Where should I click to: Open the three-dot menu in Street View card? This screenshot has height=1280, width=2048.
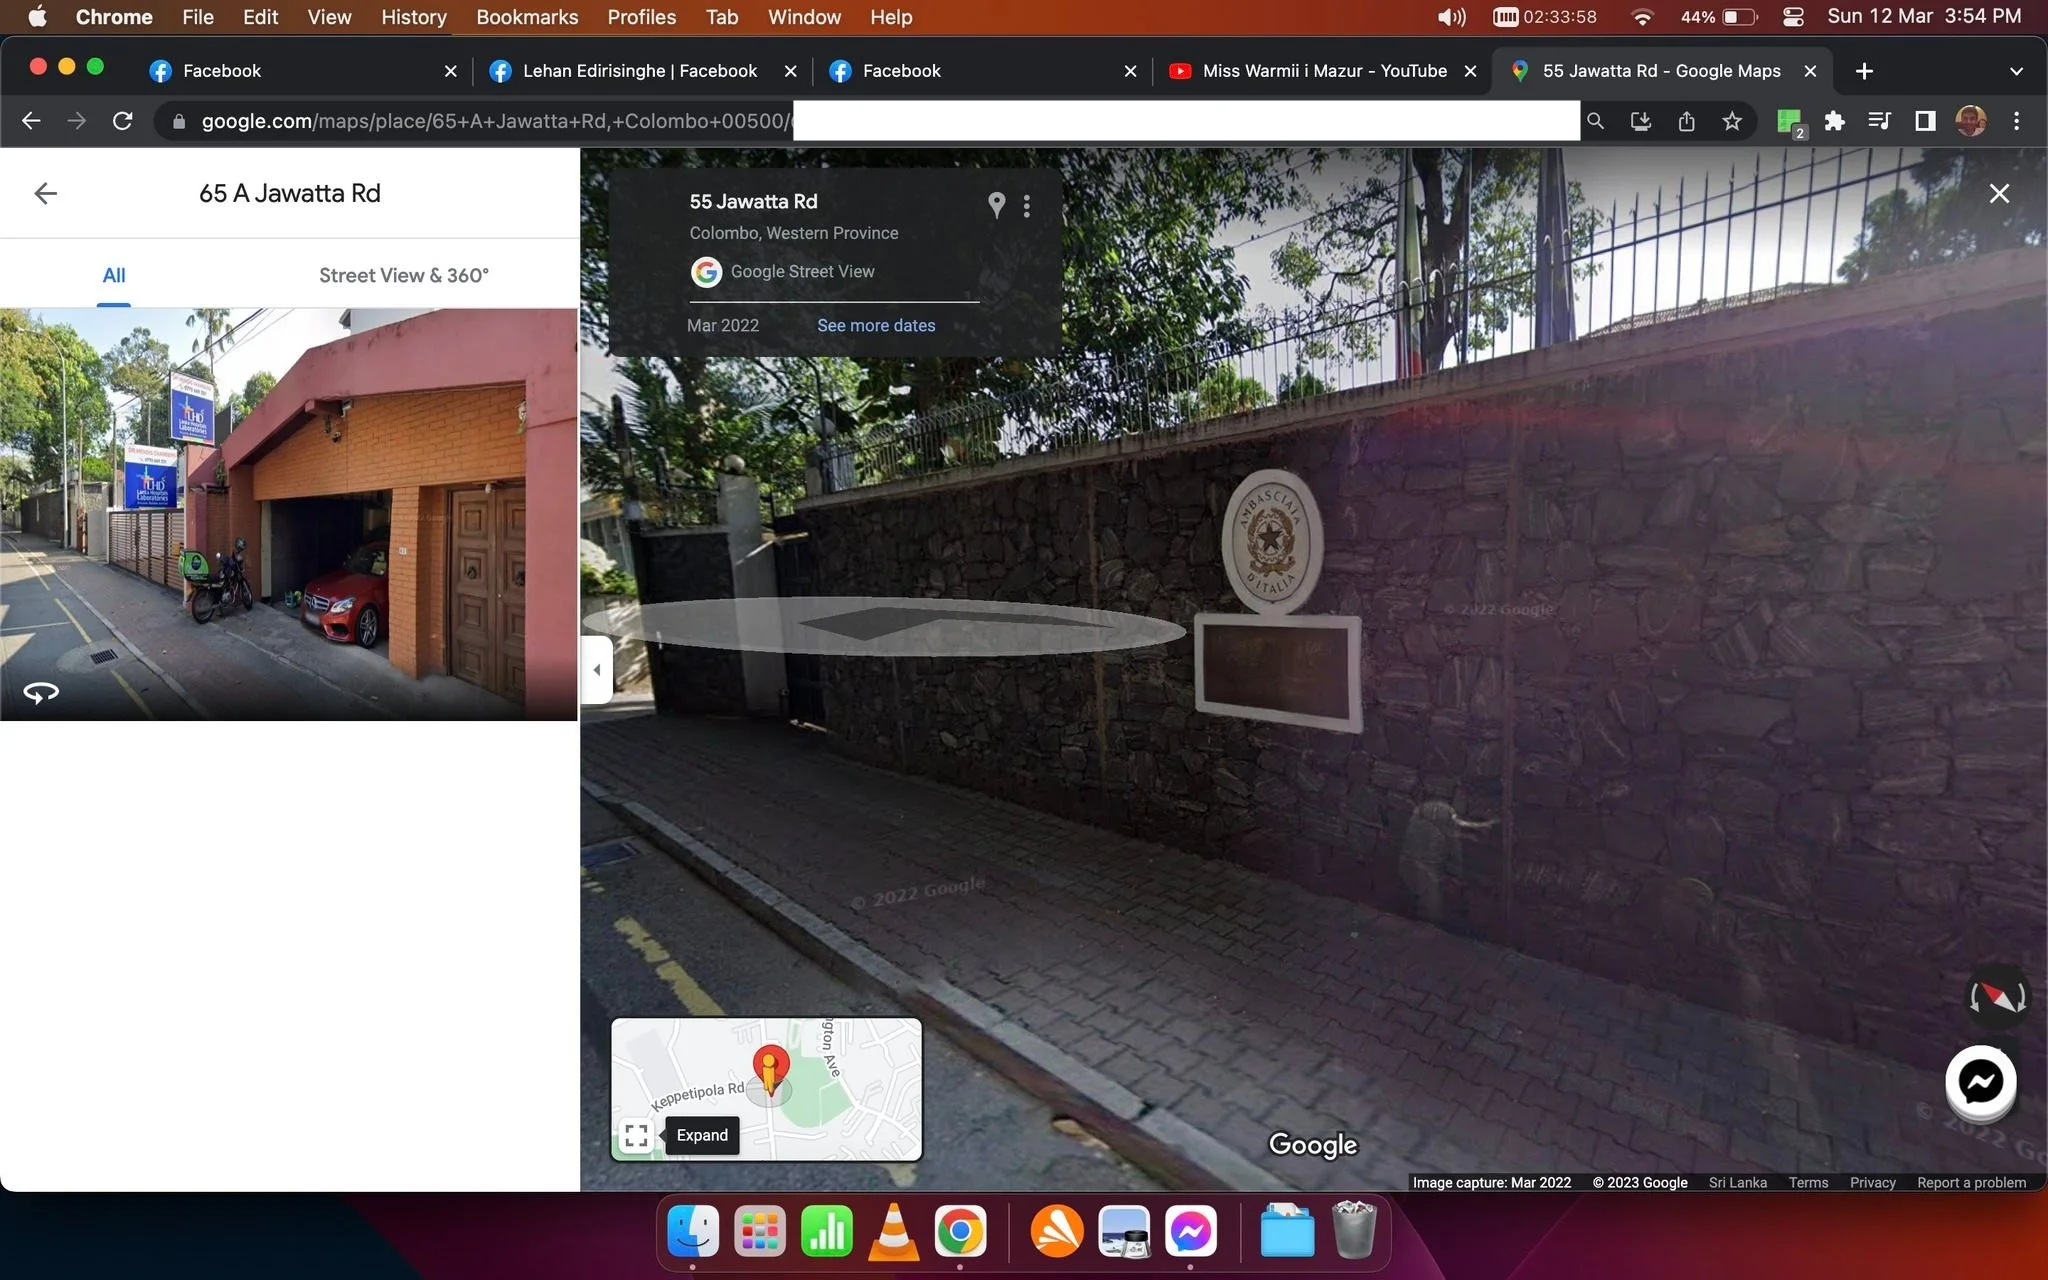tap(1026, 206)
